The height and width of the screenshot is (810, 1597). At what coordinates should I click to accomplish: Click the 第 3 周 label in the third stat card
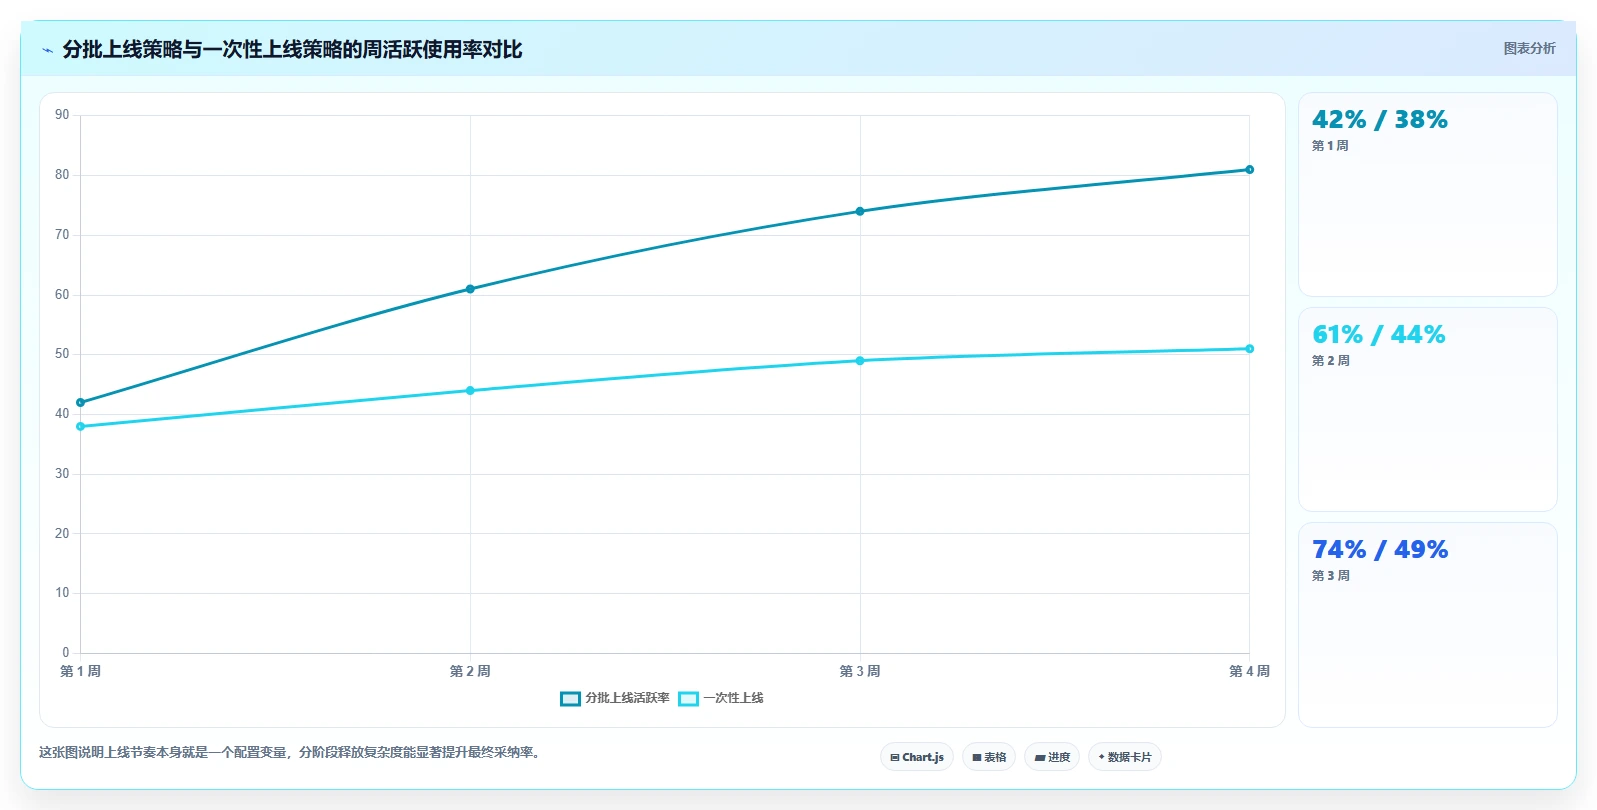tap(1331, 576)
